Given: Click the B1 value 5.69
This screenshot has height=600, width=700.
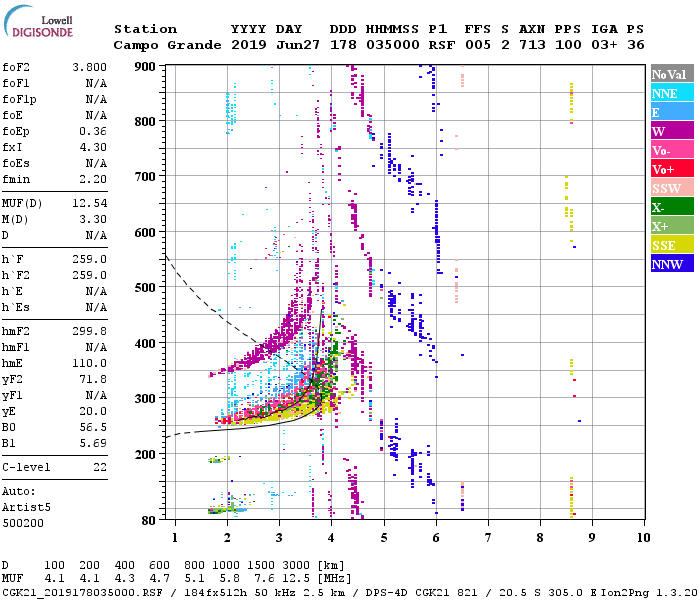Looking at the screenshot, I should [93, 444].
